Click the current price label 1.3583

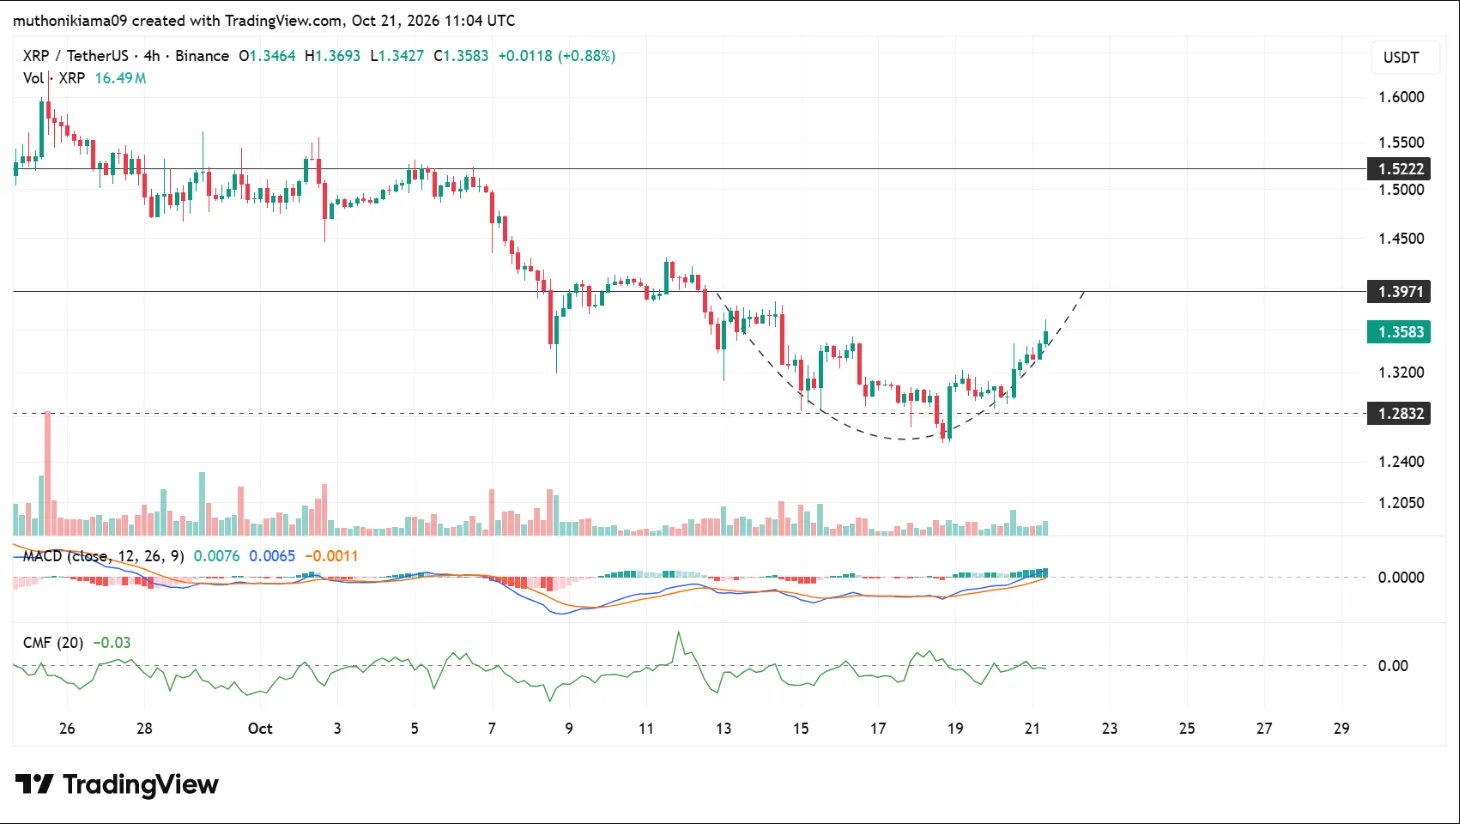click(x=1399, y=332)
